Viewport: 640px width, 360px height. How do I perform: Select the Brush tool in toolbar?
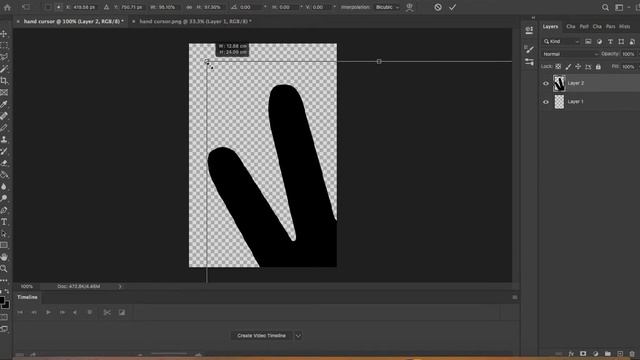(4, 128)
